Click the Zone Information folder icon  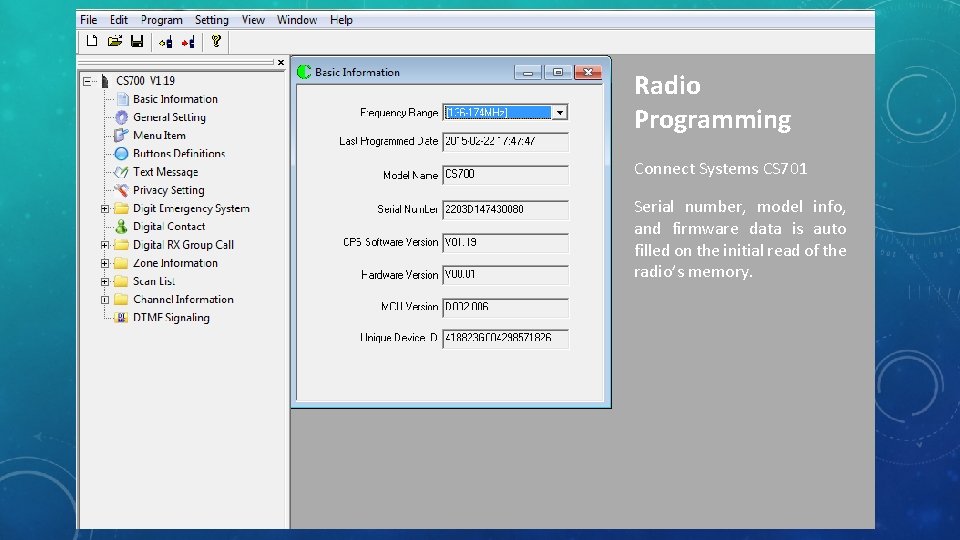(122, 263)
